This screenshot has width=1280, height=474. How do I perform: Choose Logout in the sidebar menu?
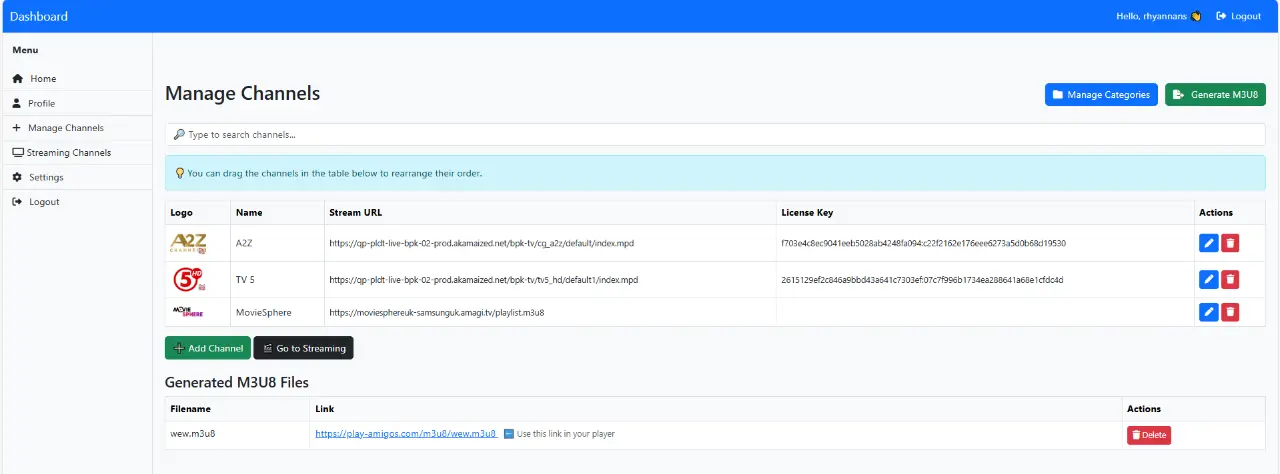tap(76, 202)
